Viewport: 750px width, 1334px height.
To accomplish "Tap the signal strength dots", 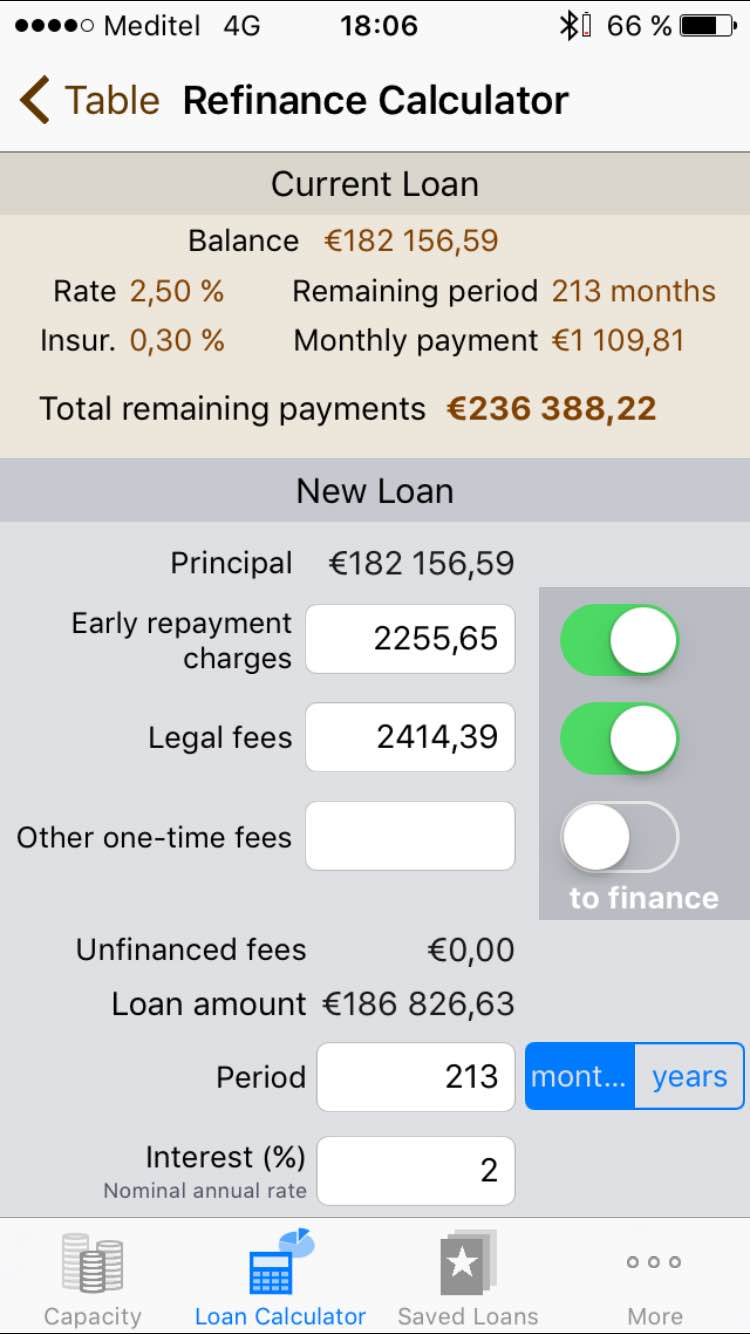I will pos(54,26).
